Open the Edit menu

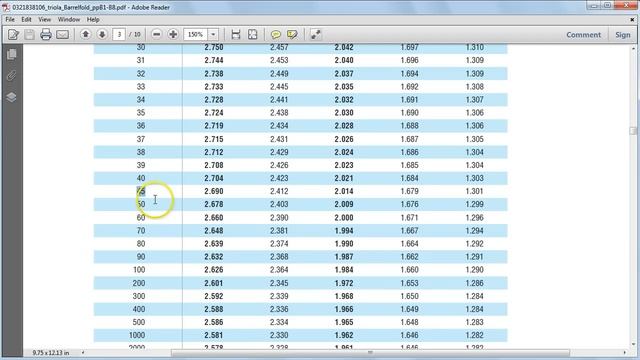point(26,20)
